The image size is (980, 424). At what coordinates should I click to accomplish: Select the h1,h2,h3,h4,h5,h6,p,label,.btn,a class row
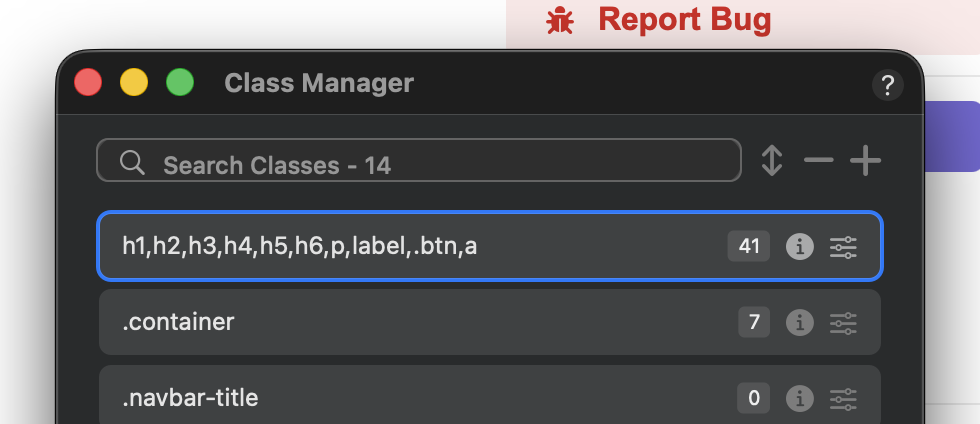coord(400,245)
